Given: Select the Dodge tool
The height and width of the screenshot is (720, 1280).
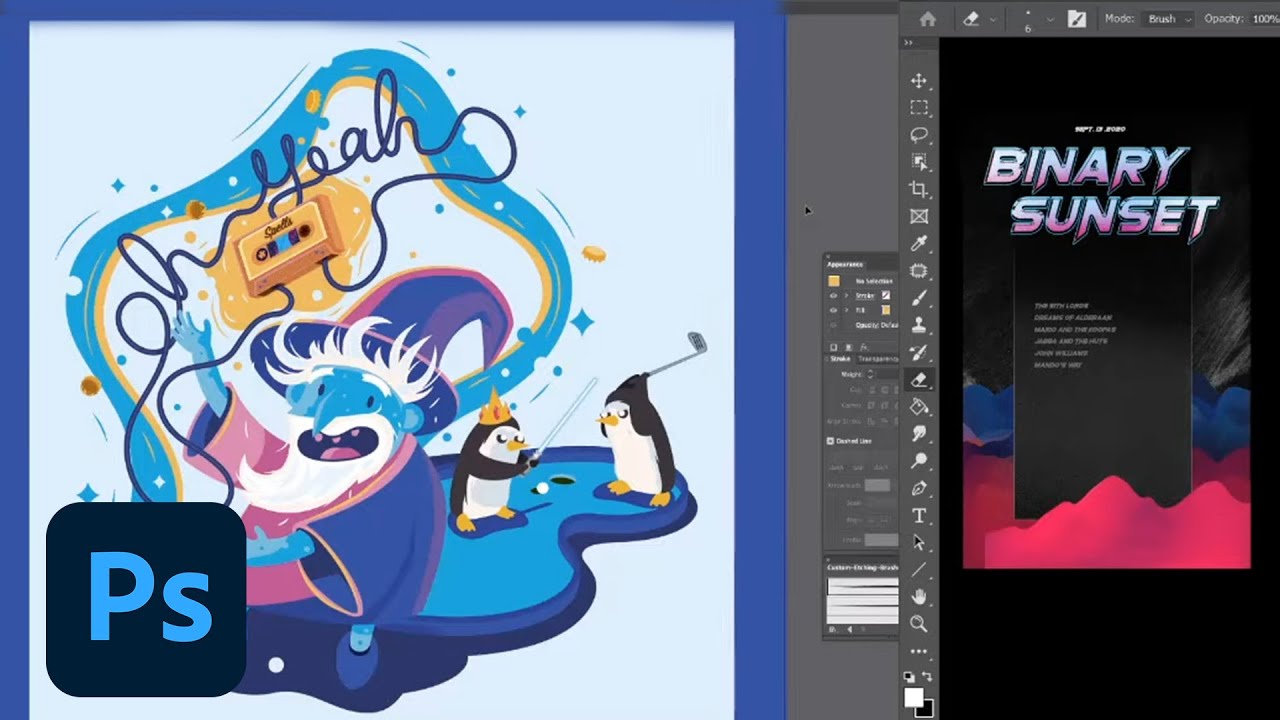Looking at the screenshot, I should [919, 460].
